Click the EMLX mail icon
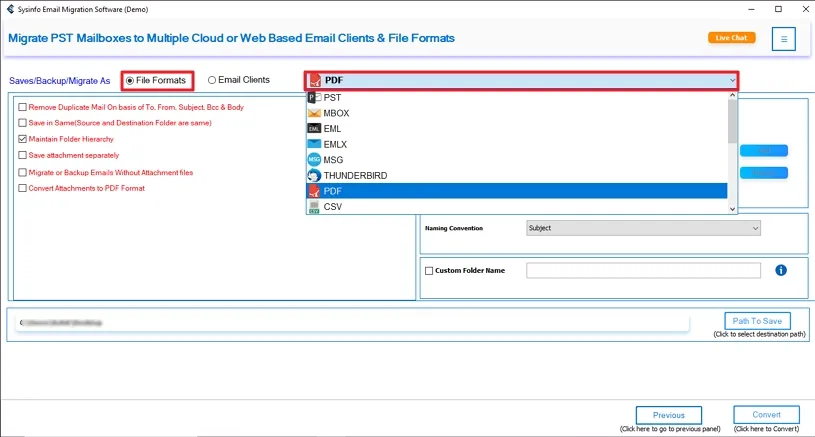 click(x=314, y=144)
